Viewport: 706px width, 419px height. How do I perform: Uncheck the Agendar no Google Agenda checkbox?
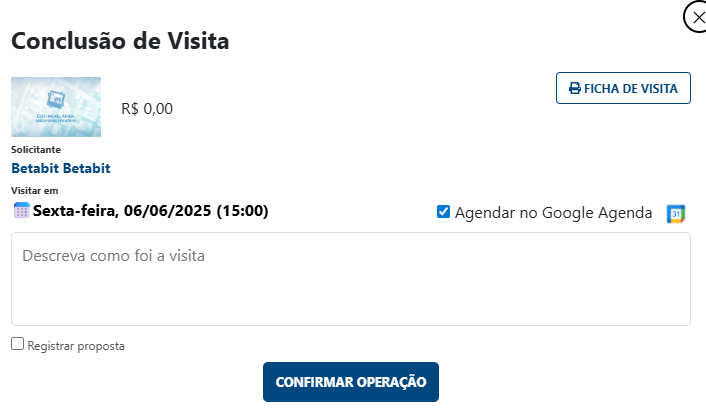click(x=444, y=212)
